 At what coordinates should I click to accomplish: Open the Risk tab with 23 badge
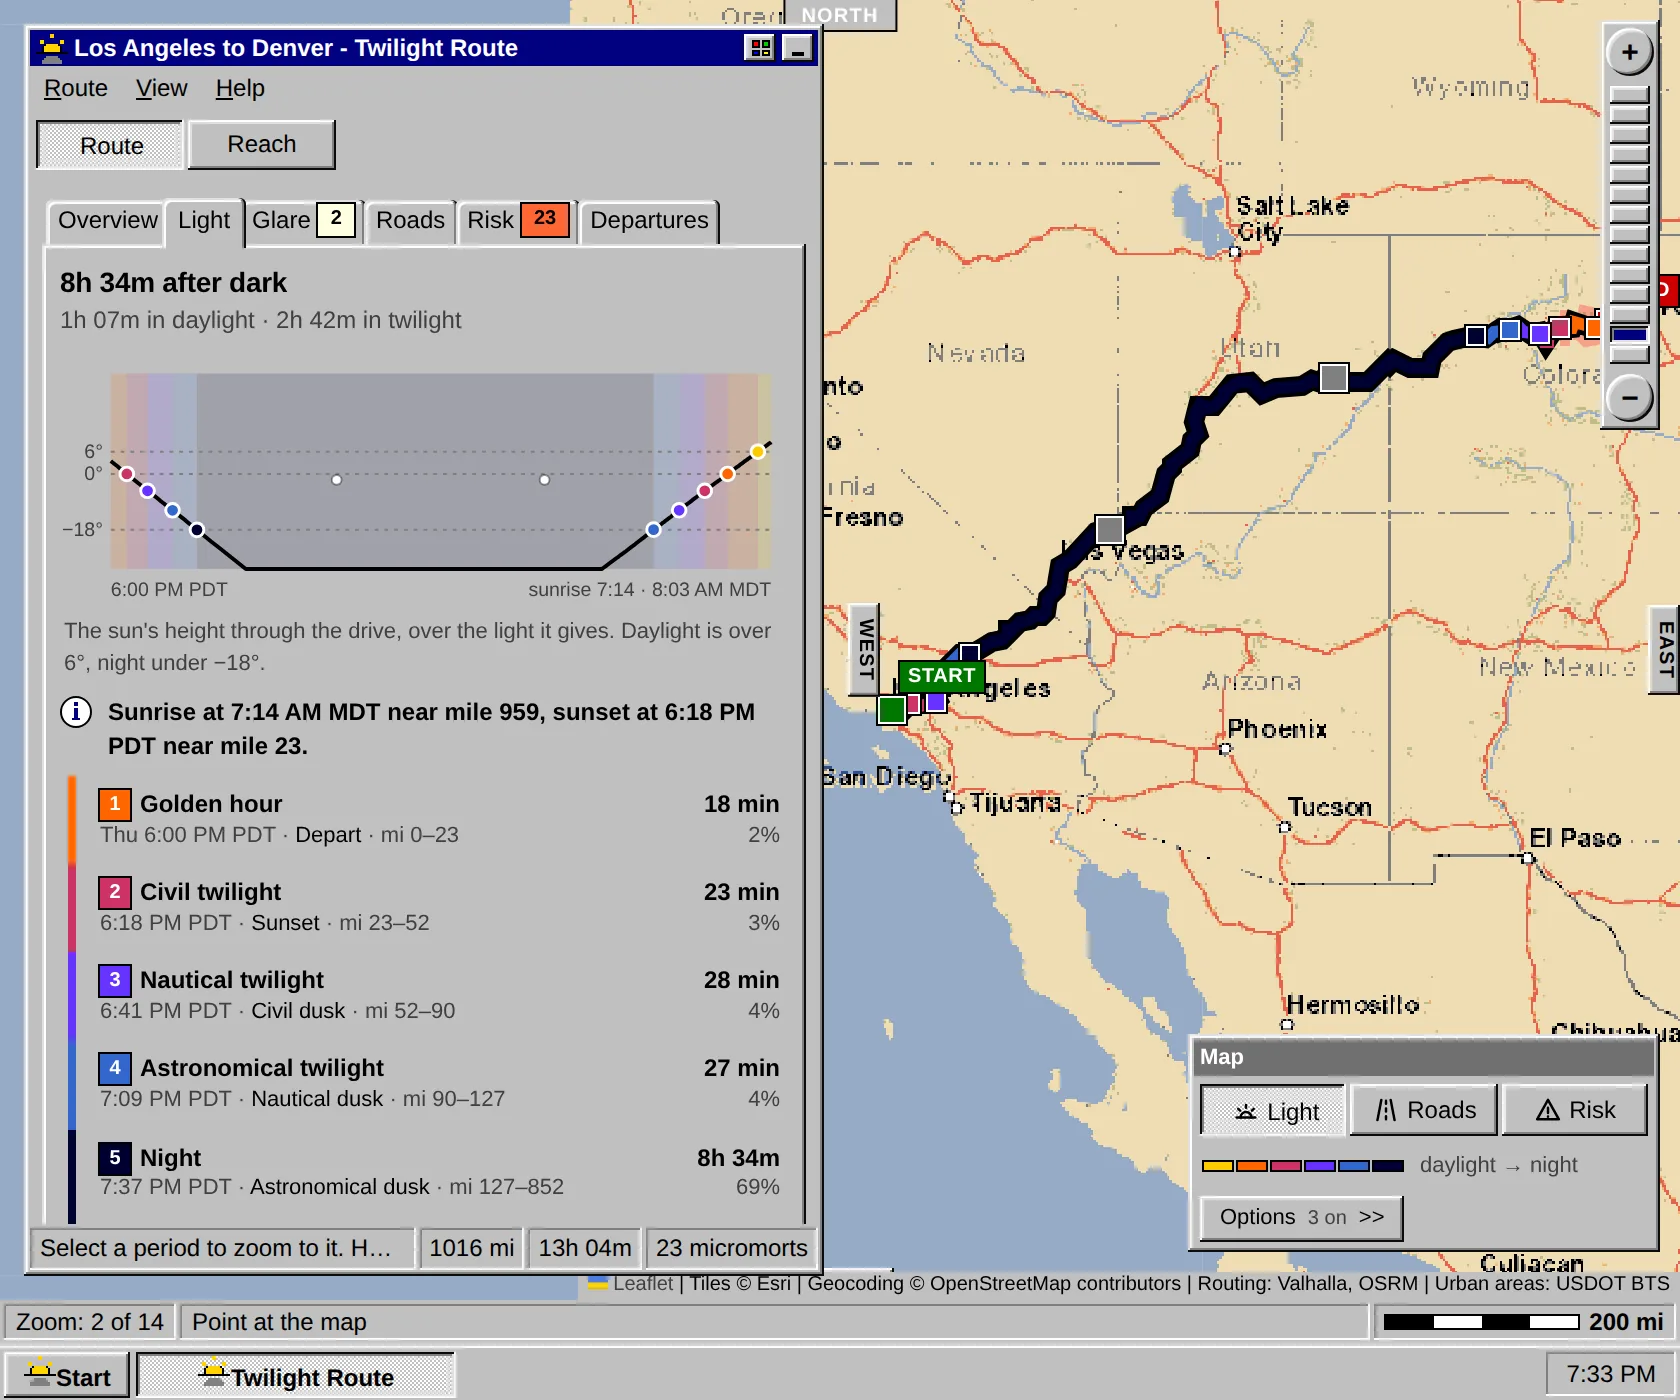pos(517,220)
